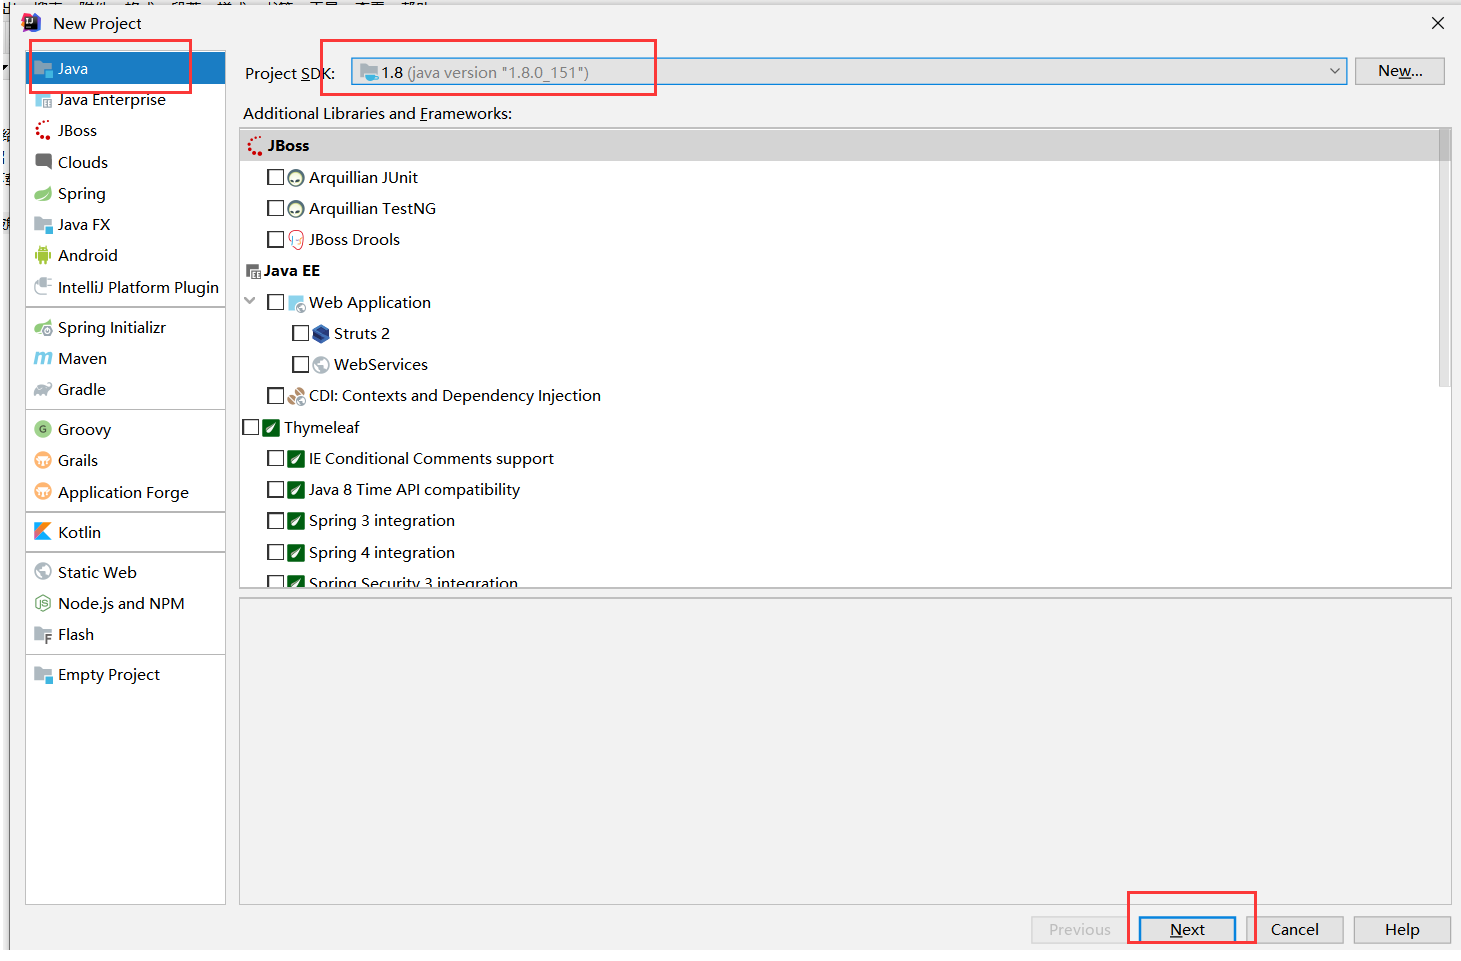Click the frameworks list vertical scrollbar

click(x=1444, y=258)
